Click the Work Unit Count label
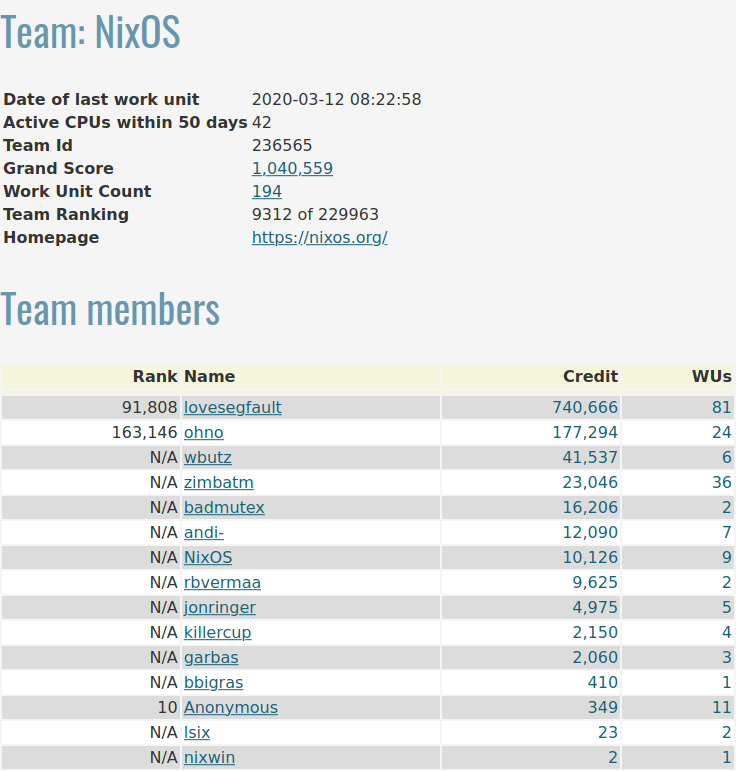The image size is (736, 771). [77, 192]
